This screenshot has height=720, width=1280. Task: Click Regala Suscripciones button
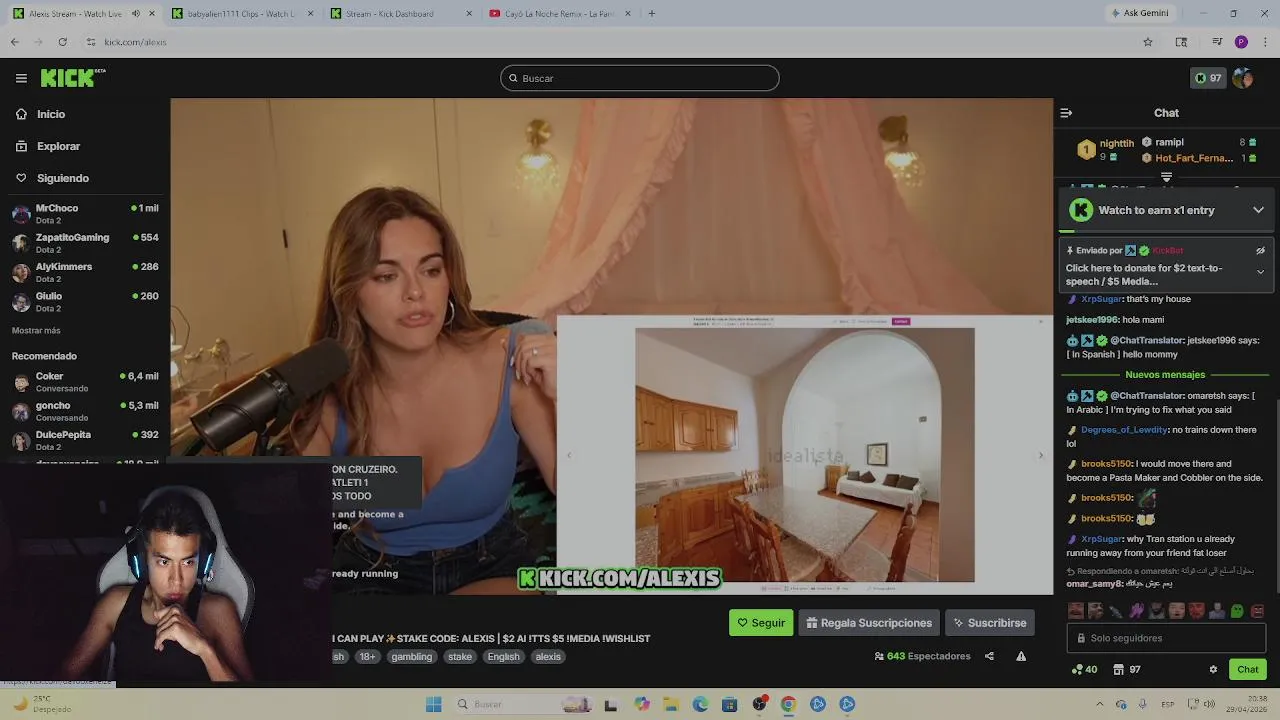tap(869, 623)
